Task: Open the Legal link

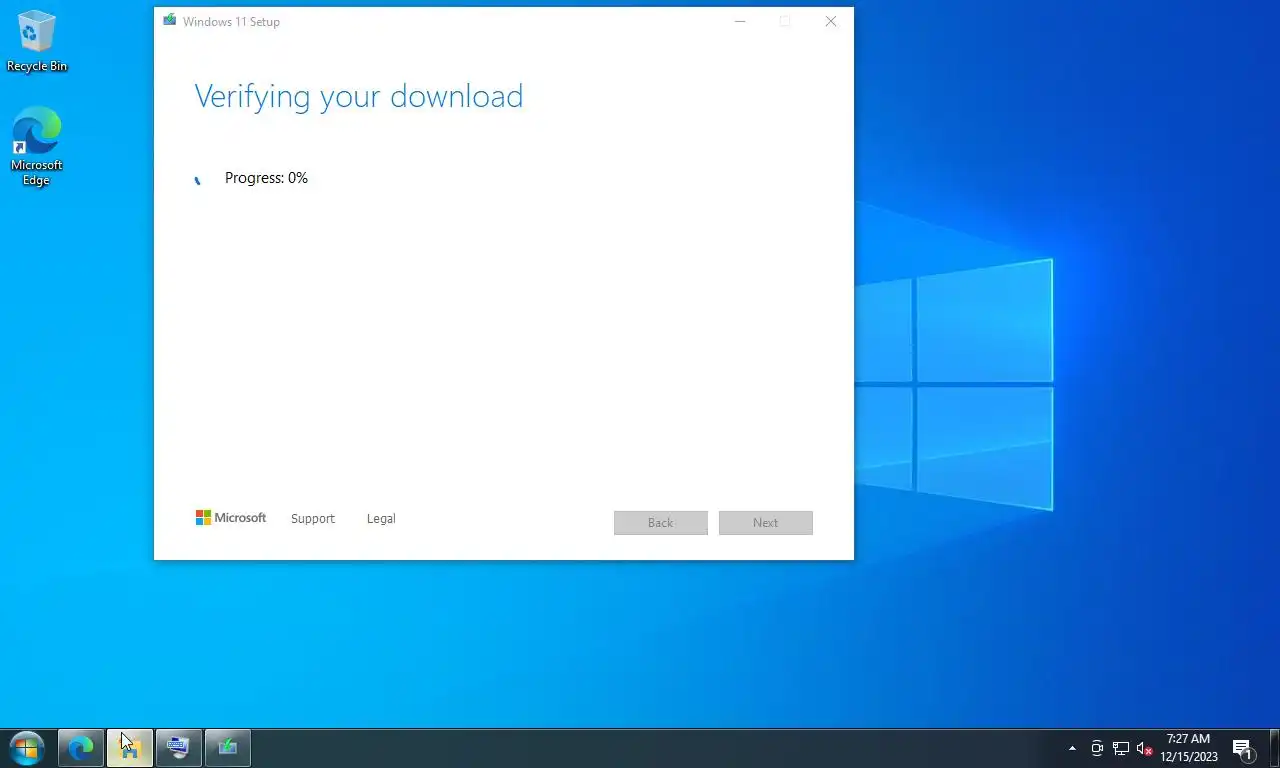Action: [381, 518]
